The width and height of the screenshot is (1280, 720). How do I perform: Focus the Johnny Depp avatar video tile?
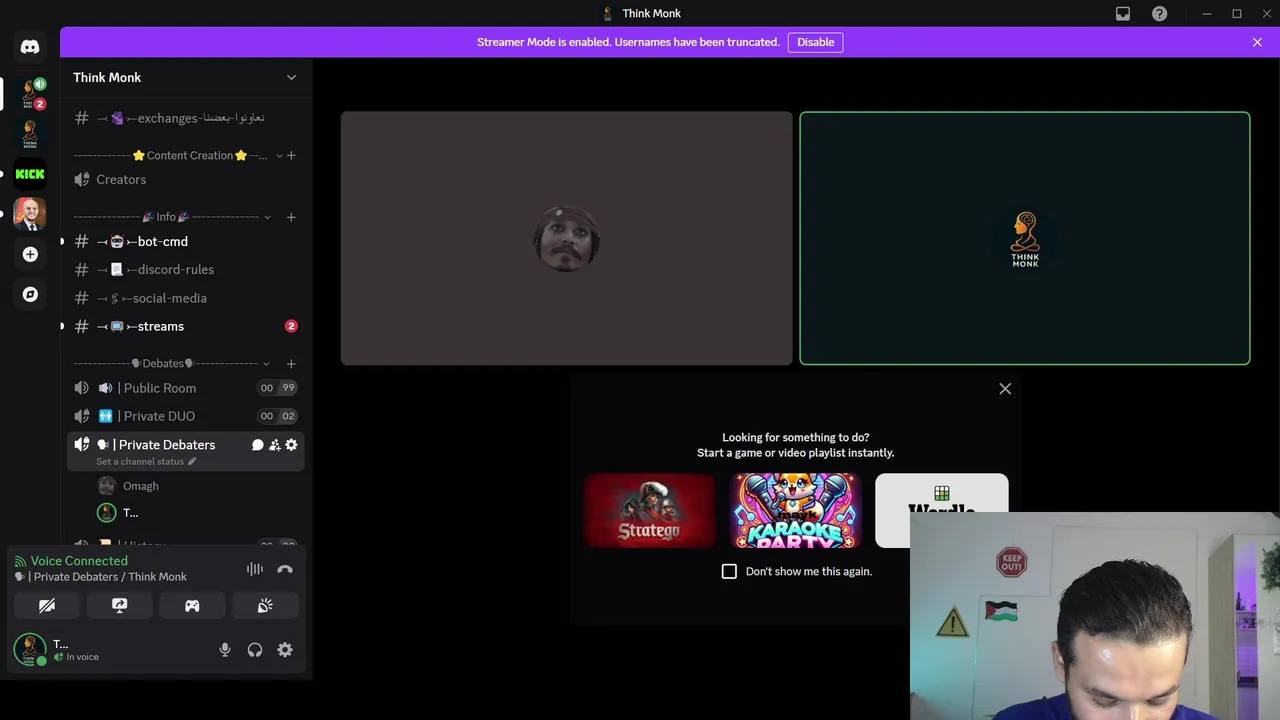tap(566, 238)
